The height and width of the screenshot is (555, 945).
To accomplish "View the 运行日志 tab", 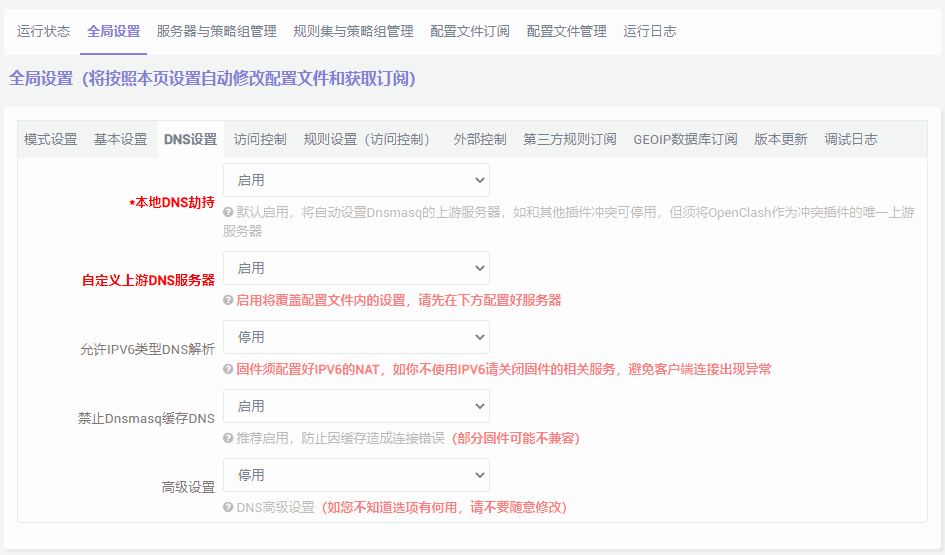I will pyautogui.click(x=649, y=31).
